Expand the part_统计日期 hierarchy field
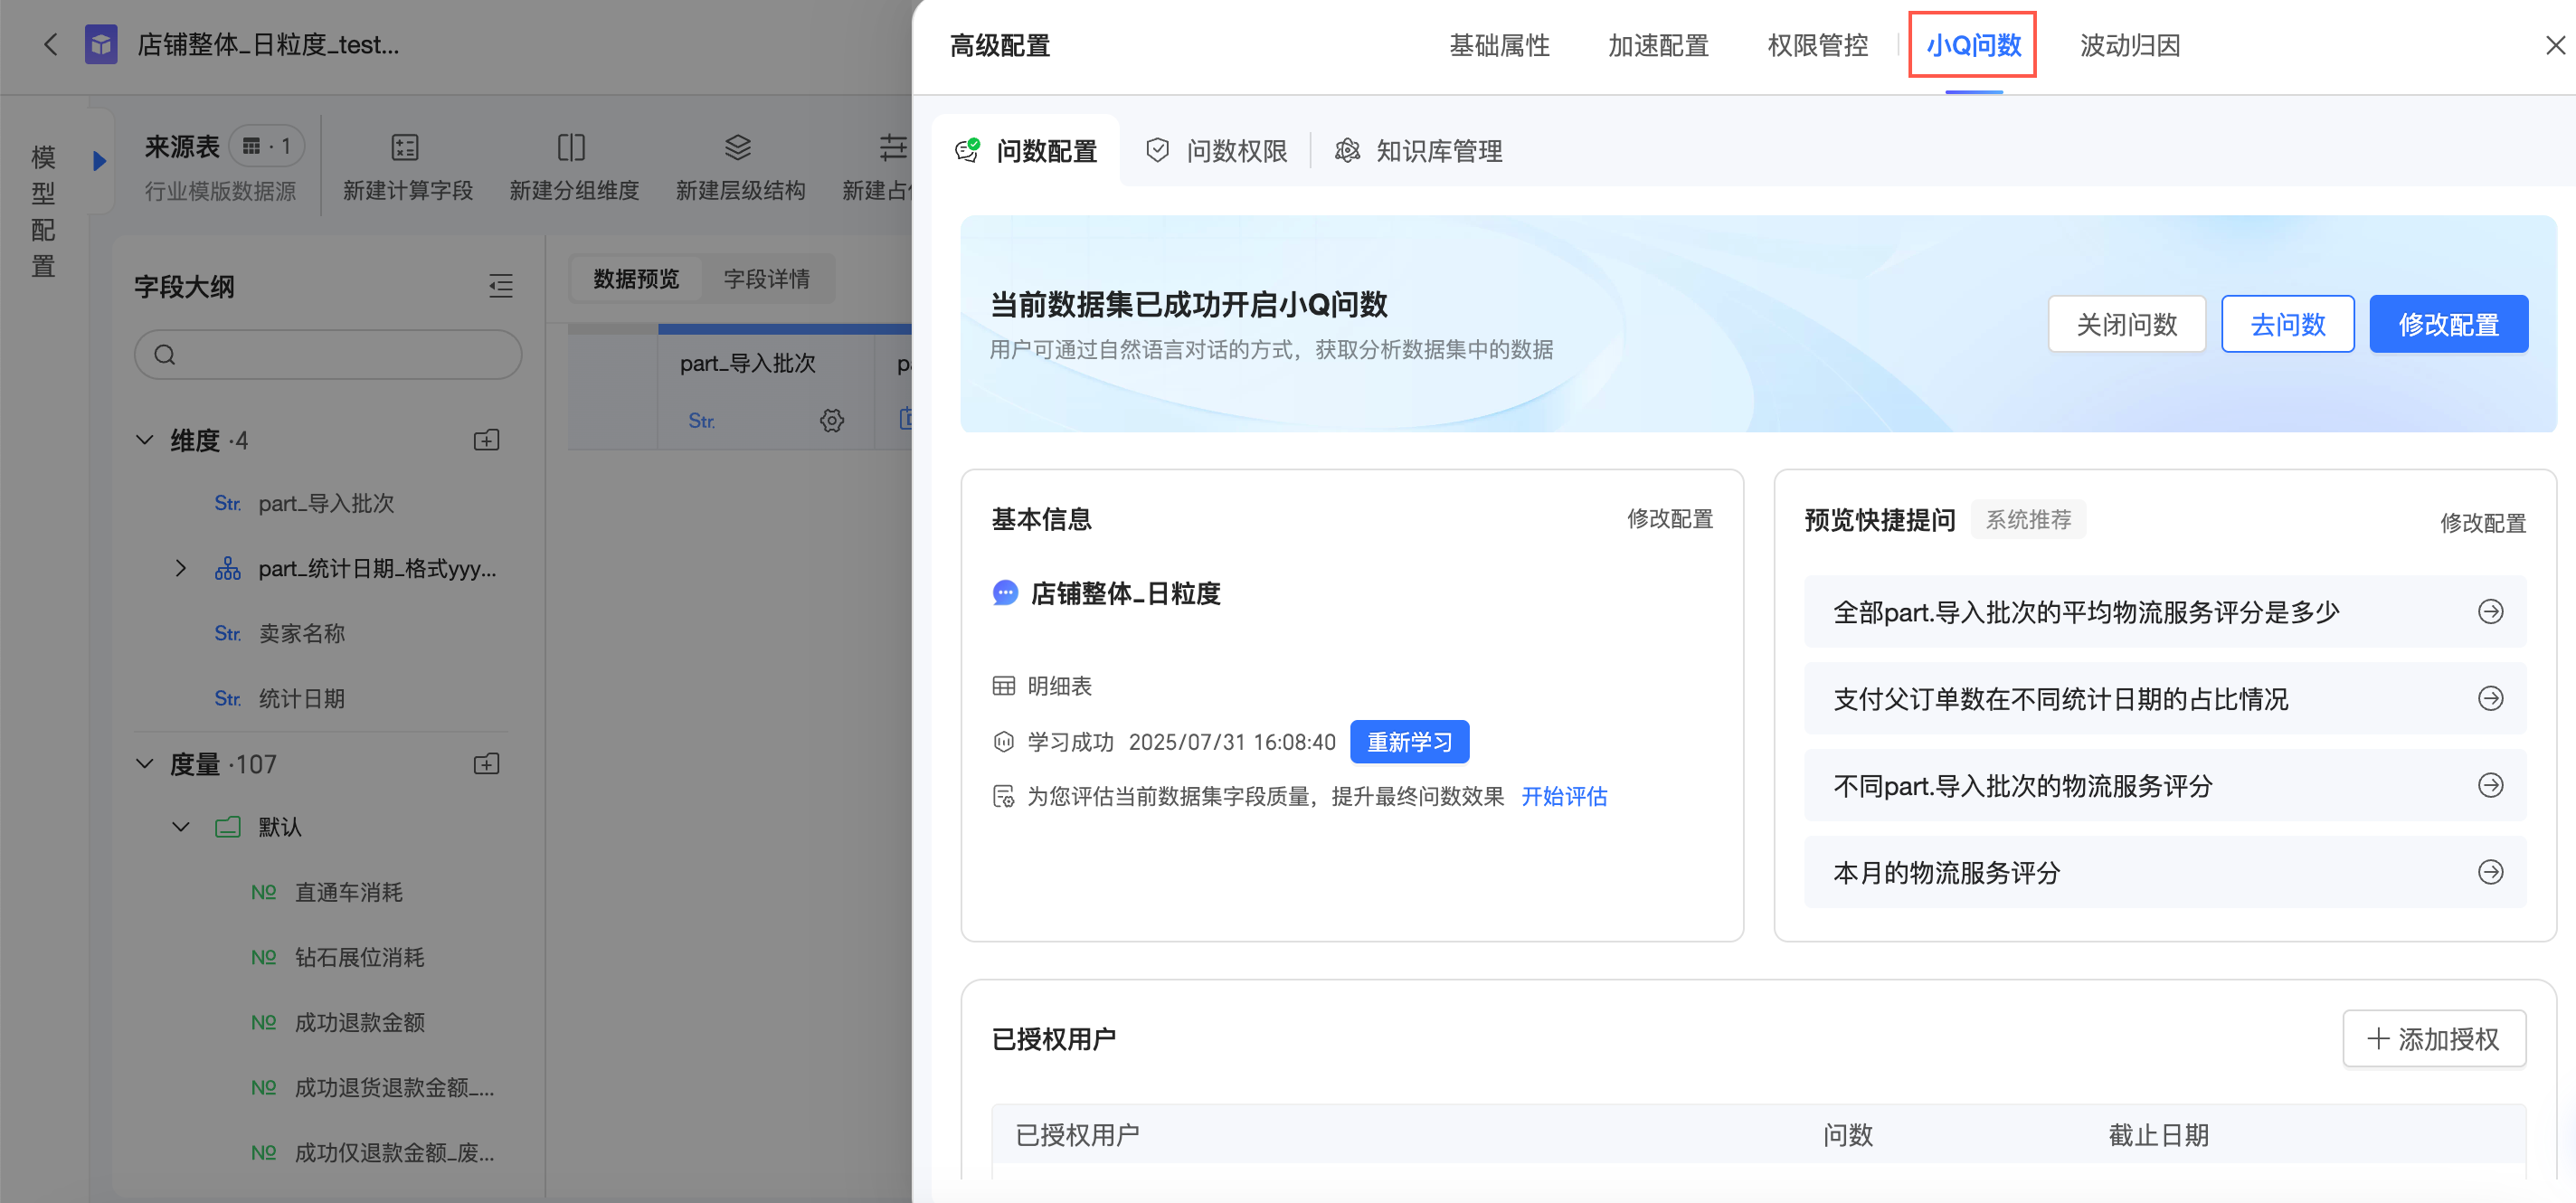The height and width of the screenshot is (1203, 2576). (x=181, y=568)
